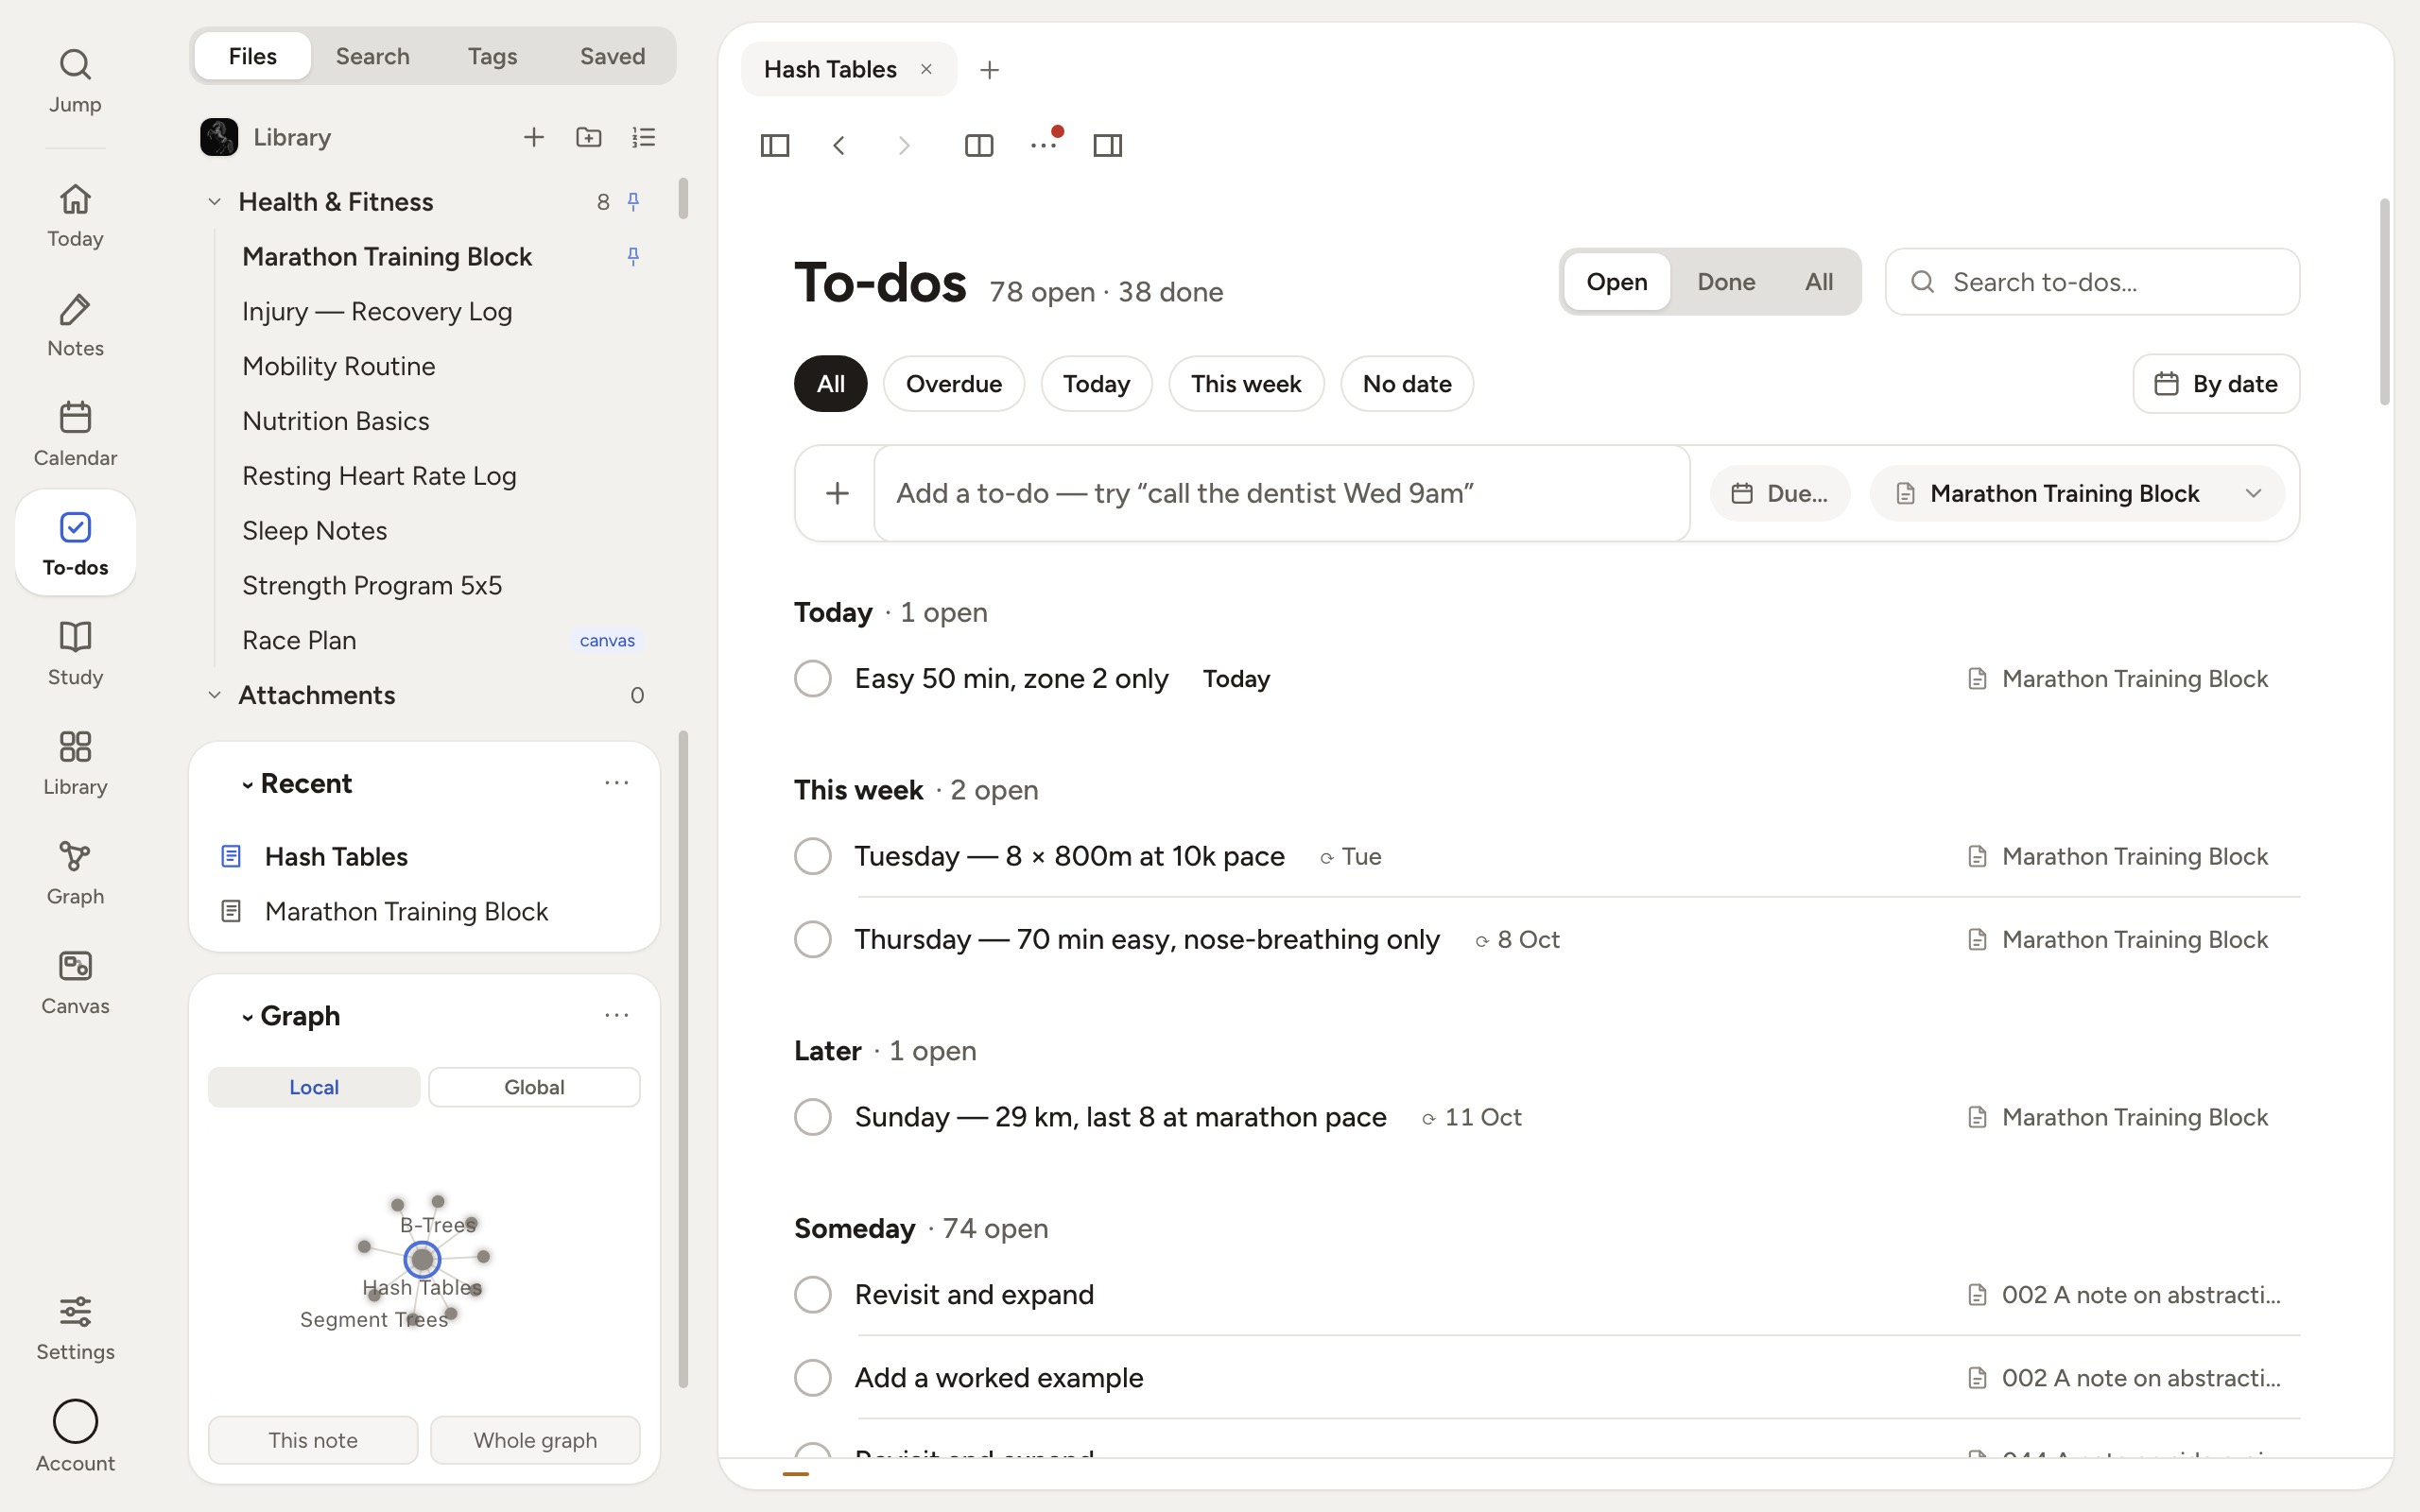Open Notes from the left rail
The image size is (2420, 1512).
click(x=75, y=325)
